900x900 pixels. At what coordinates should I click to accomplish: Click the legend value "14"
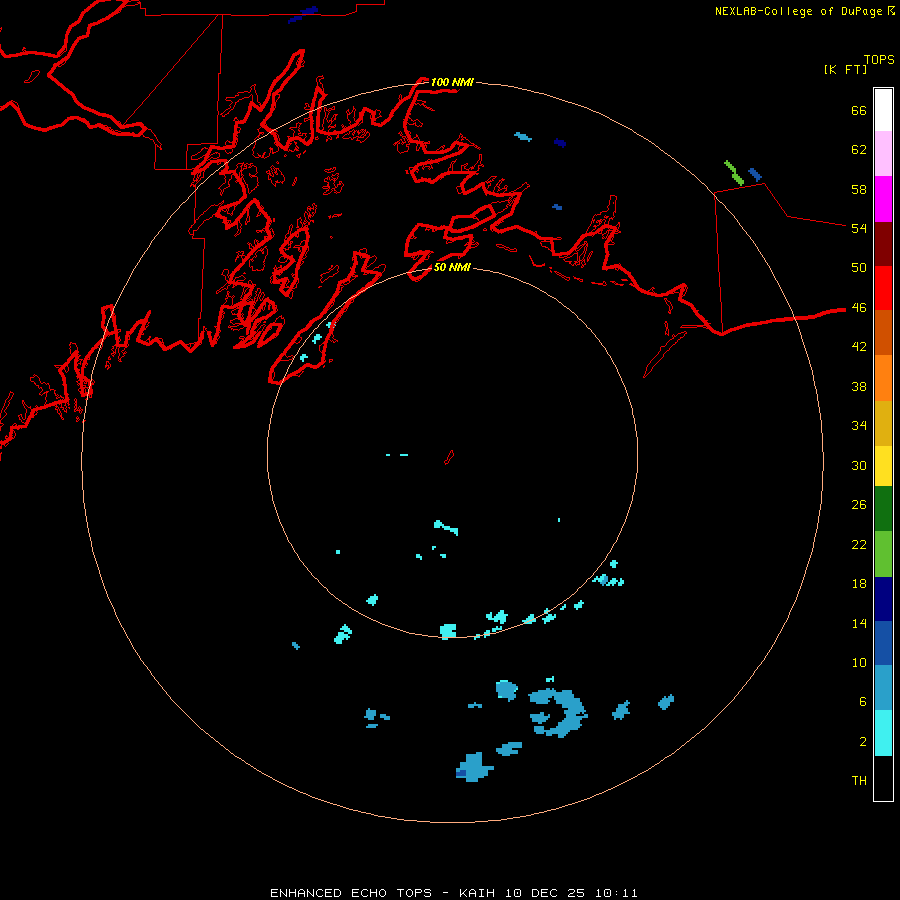tap(859, 623)
